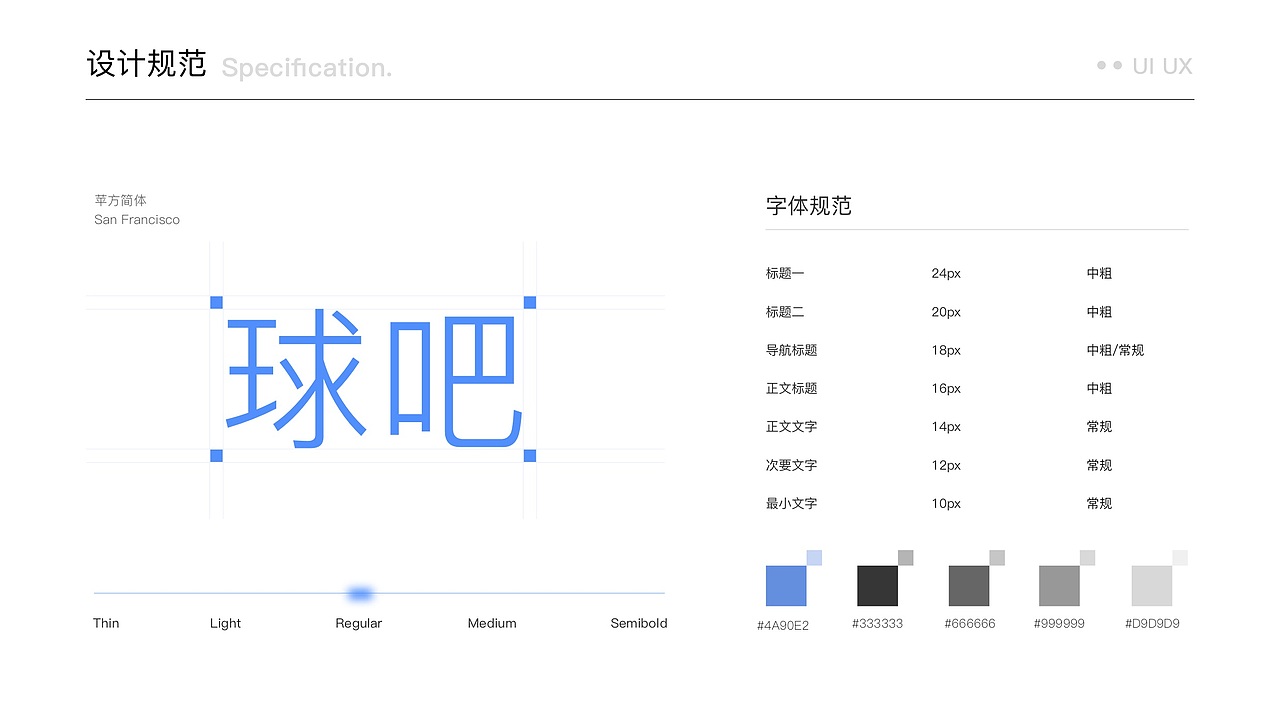The height and width of the screenshot is (720, 1280).
Task: Click the small tint square above #333333
Action: 906,558
